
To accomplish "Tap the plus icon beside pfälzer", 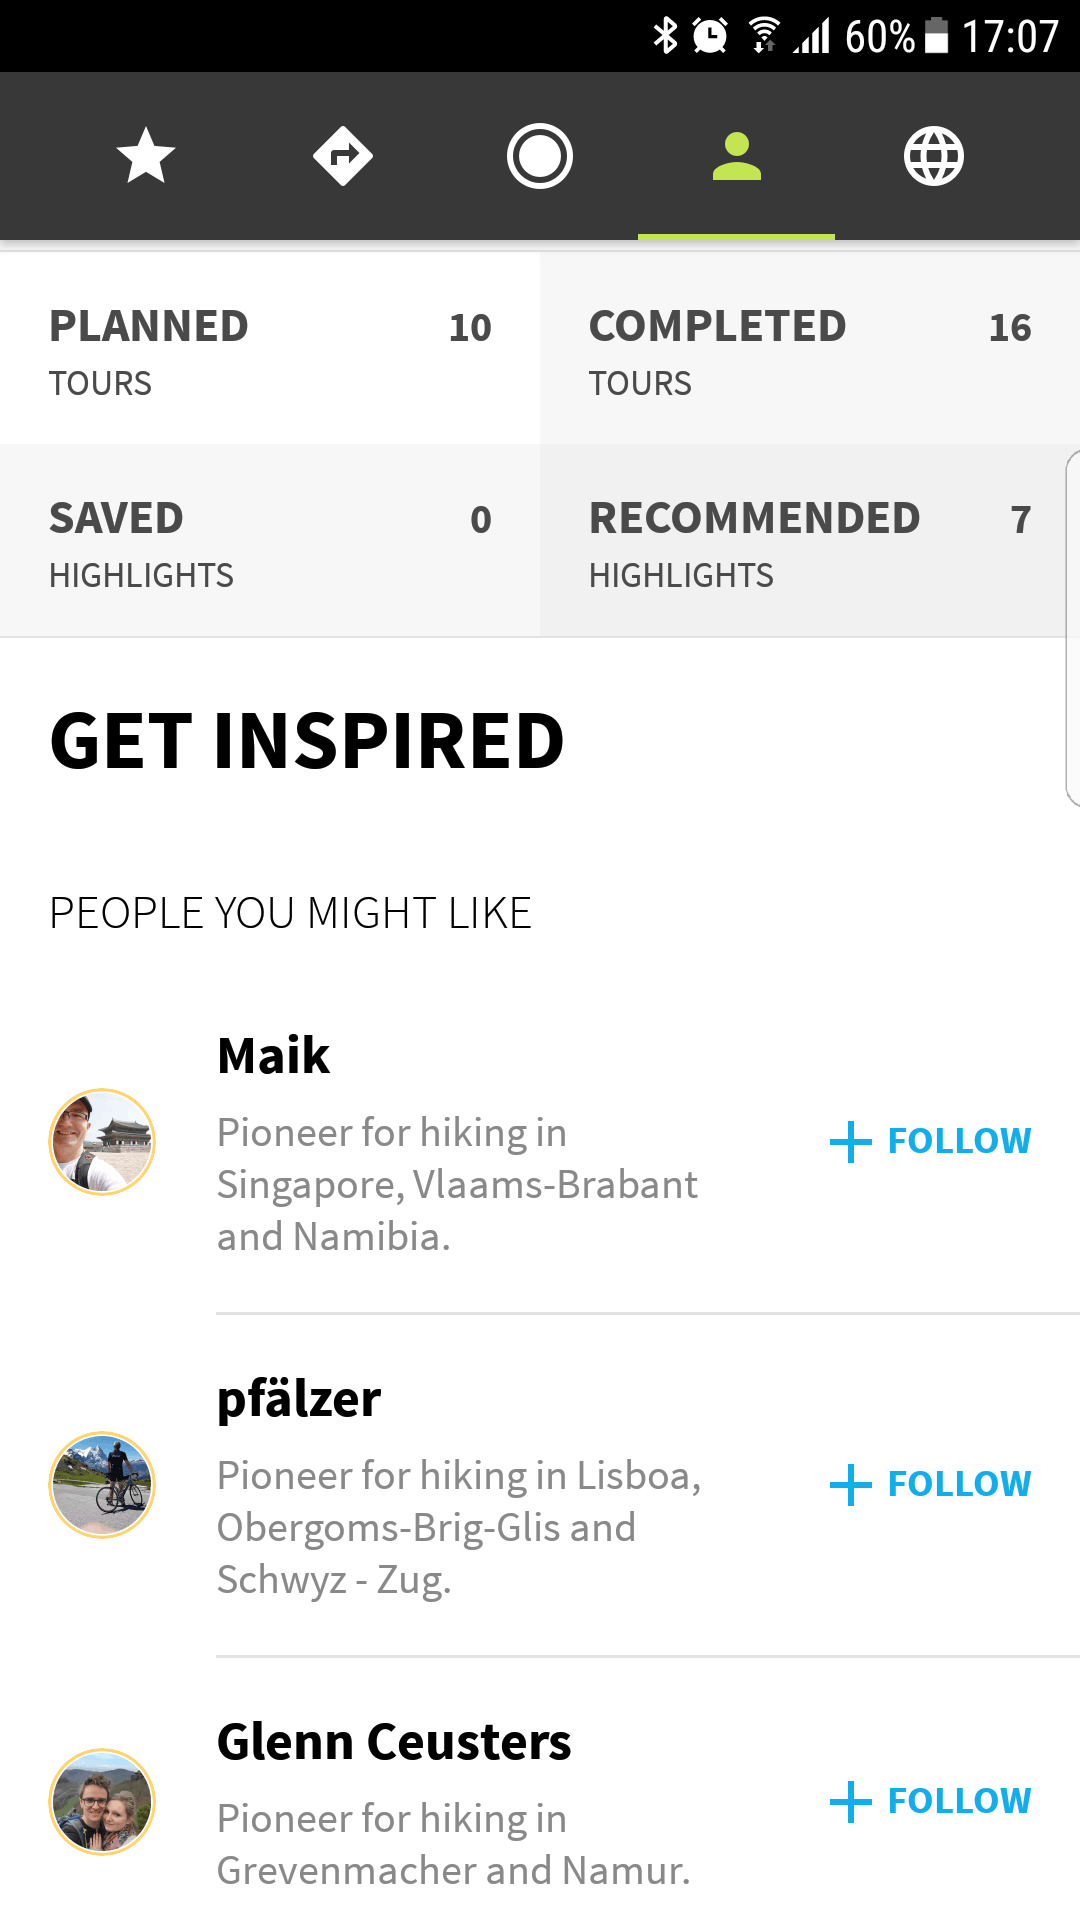I will 850,1484.
